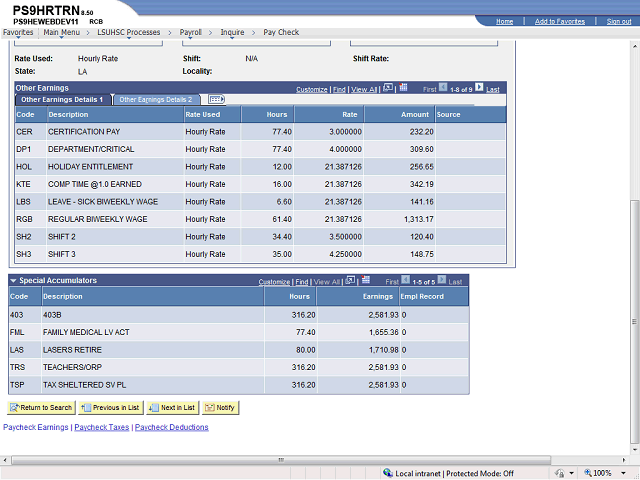Click the horizontal scrollbar thumb
Screen dimensions: 640x480
(x=281, y=460)
